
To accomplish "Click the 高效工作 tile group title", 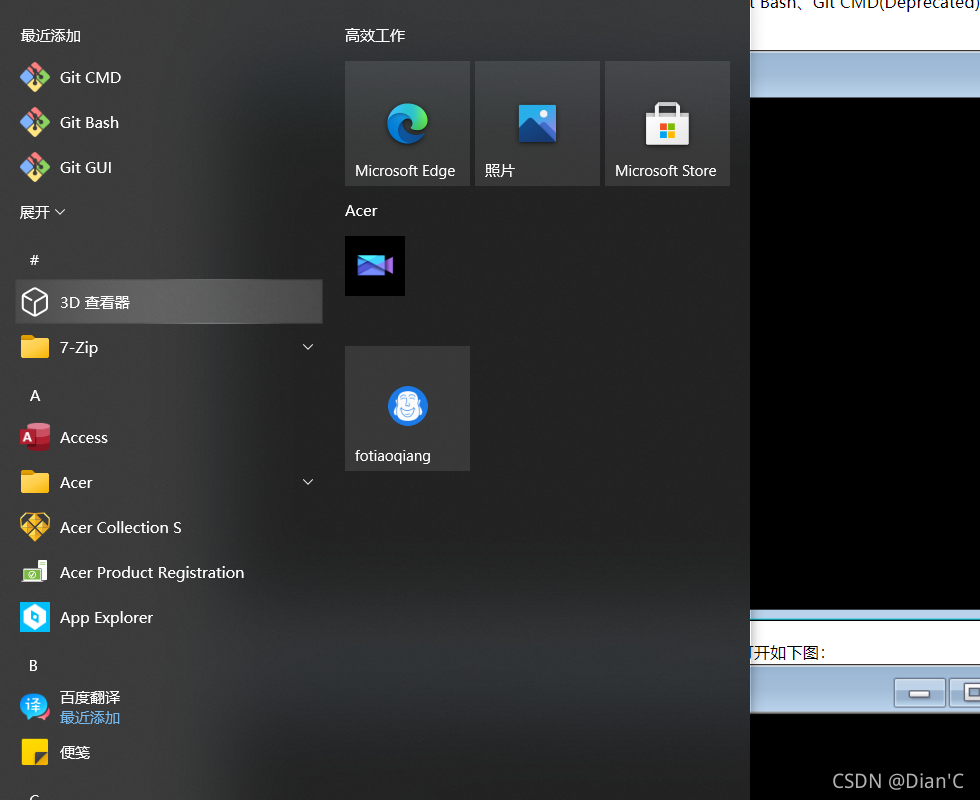I will point(375,36).
